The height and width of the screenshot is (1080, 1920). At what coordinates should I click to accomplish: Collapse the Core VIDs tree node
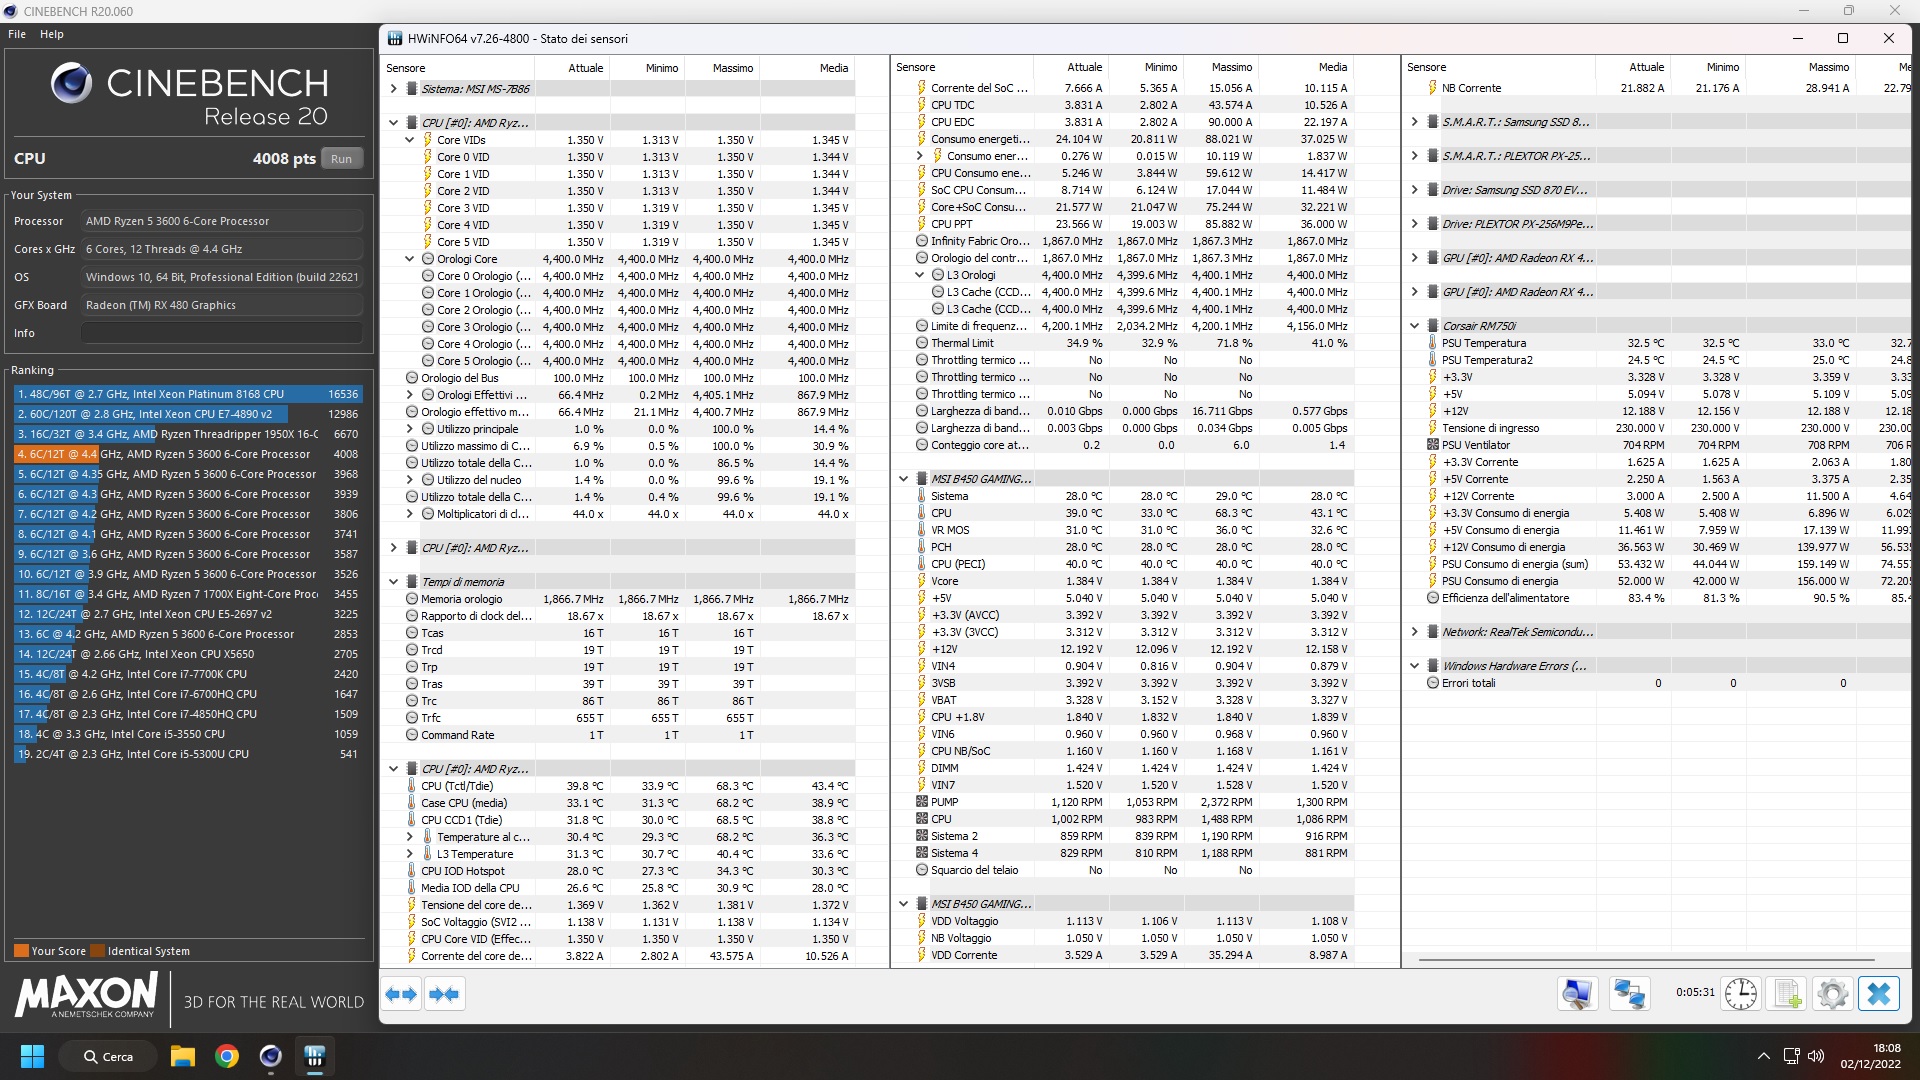coord(410,140)
